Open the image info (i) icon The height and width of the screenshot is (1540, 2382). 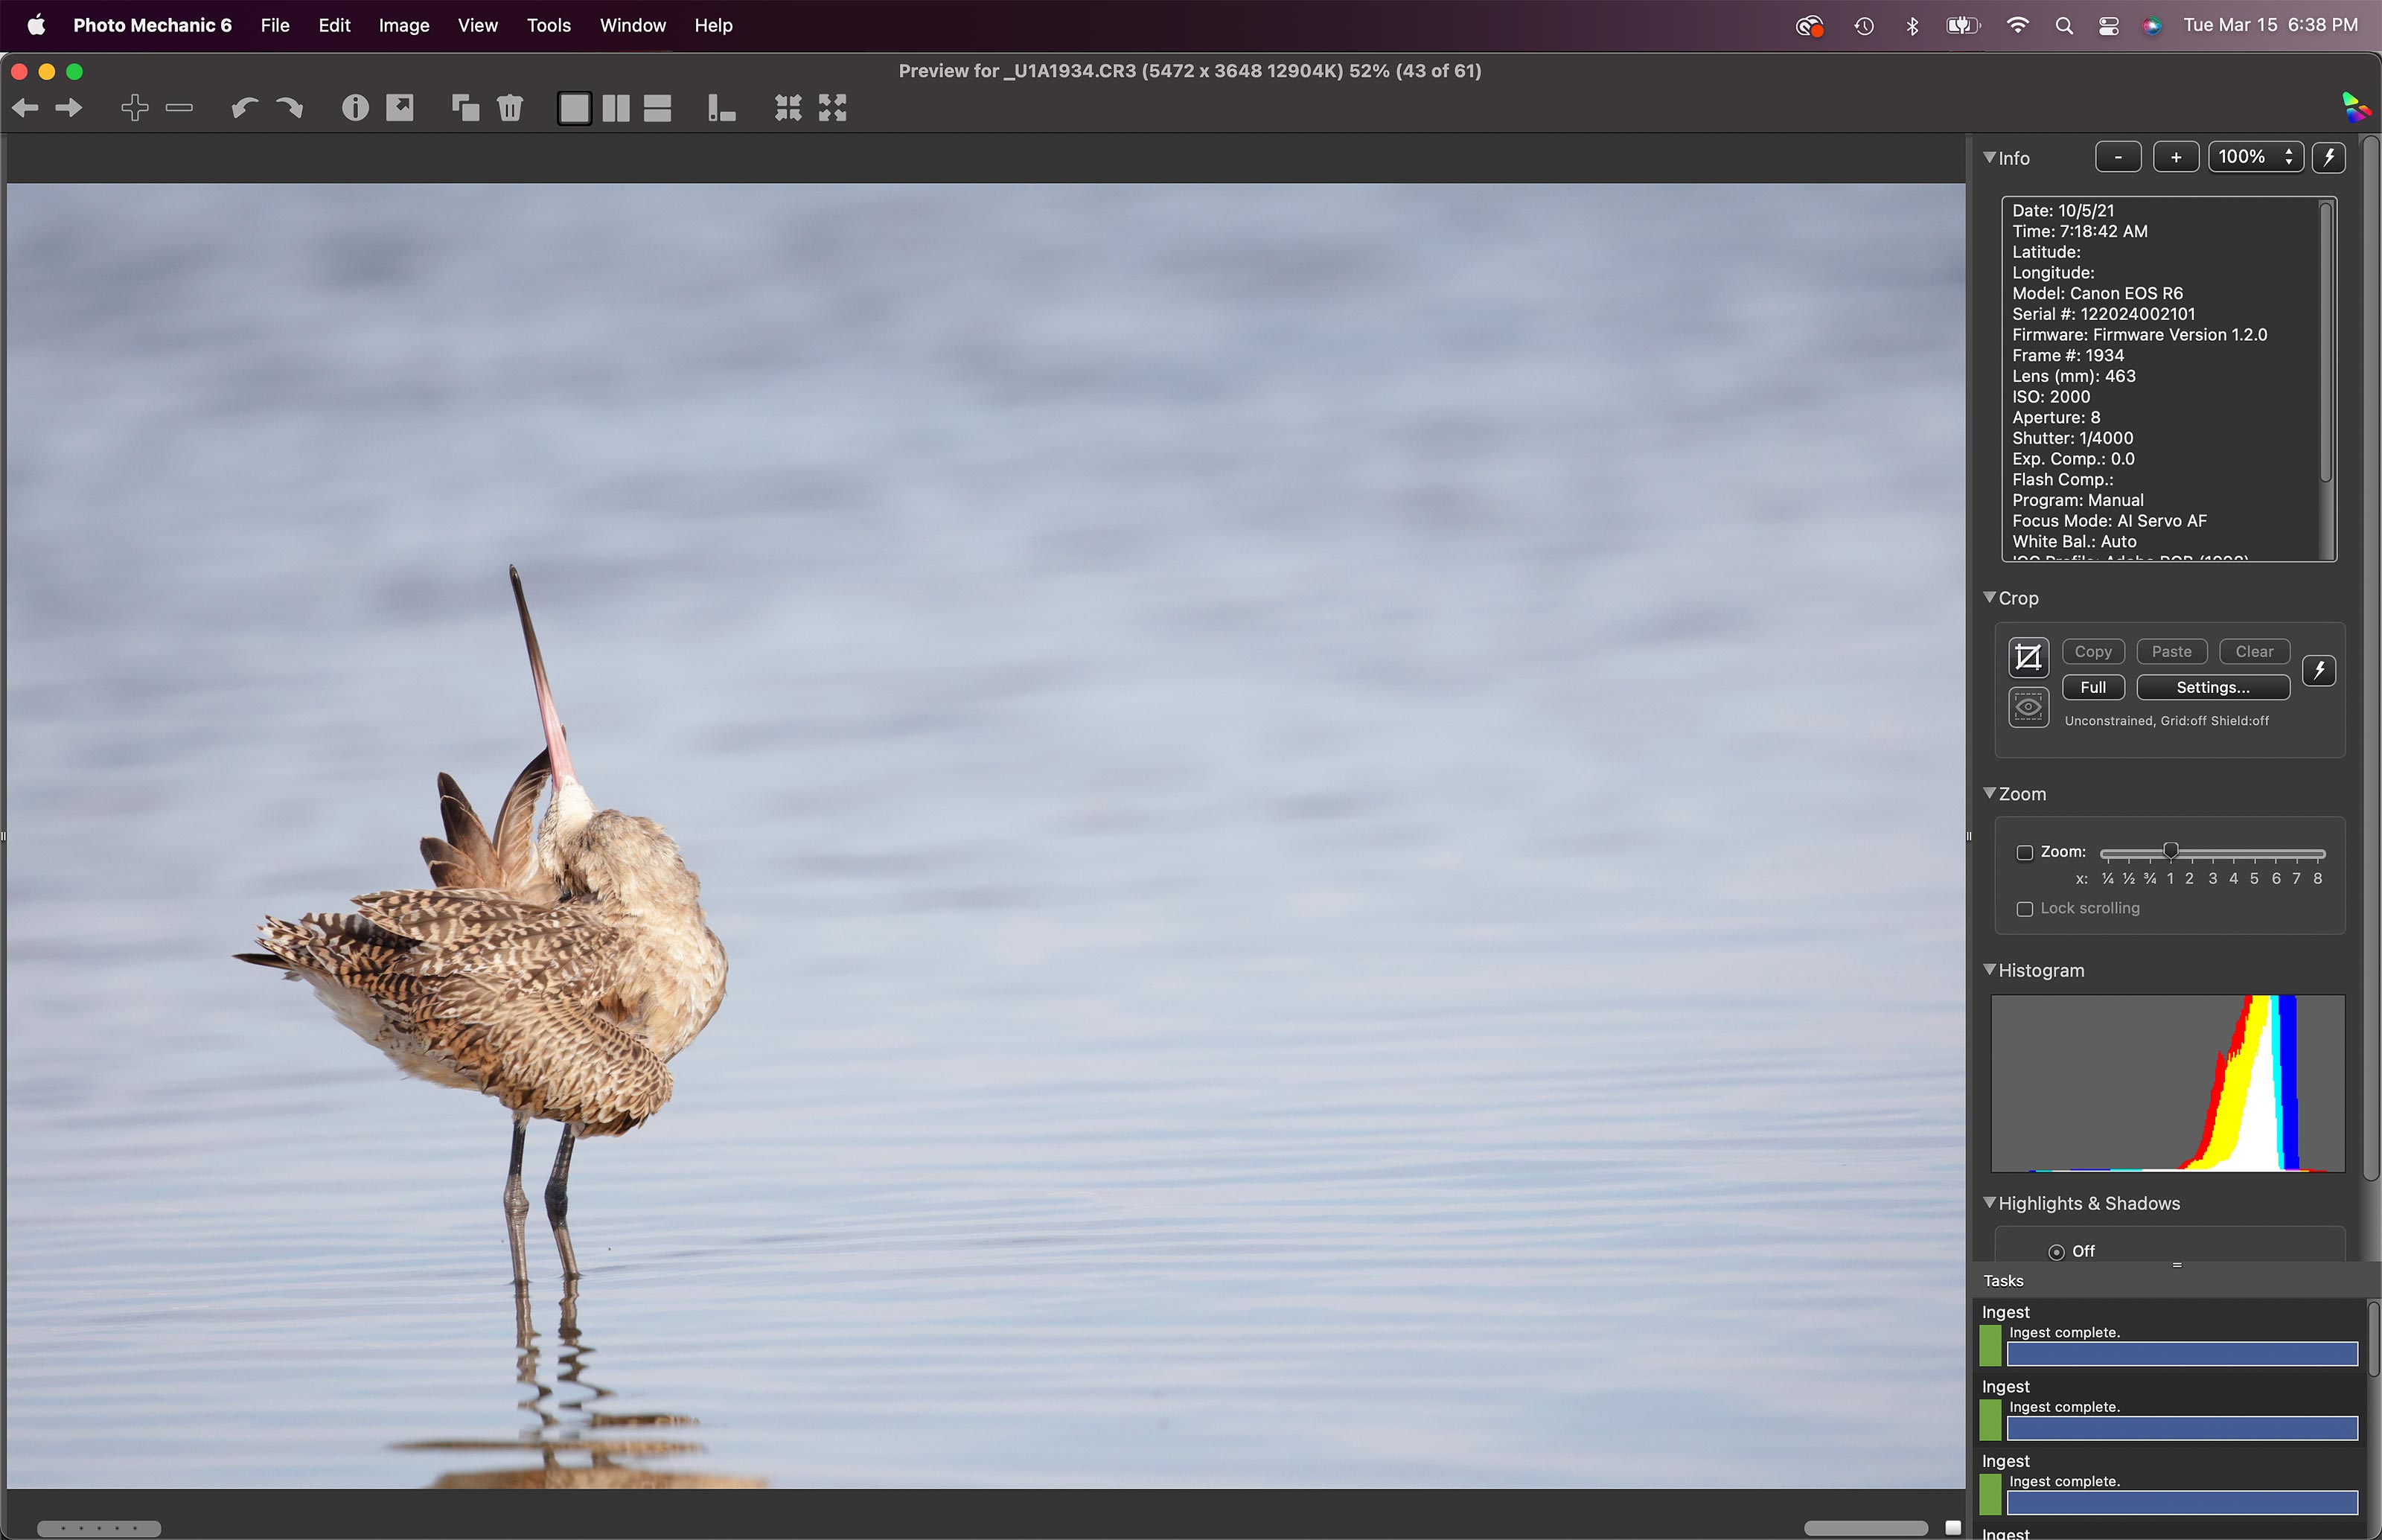pos(355,108)
